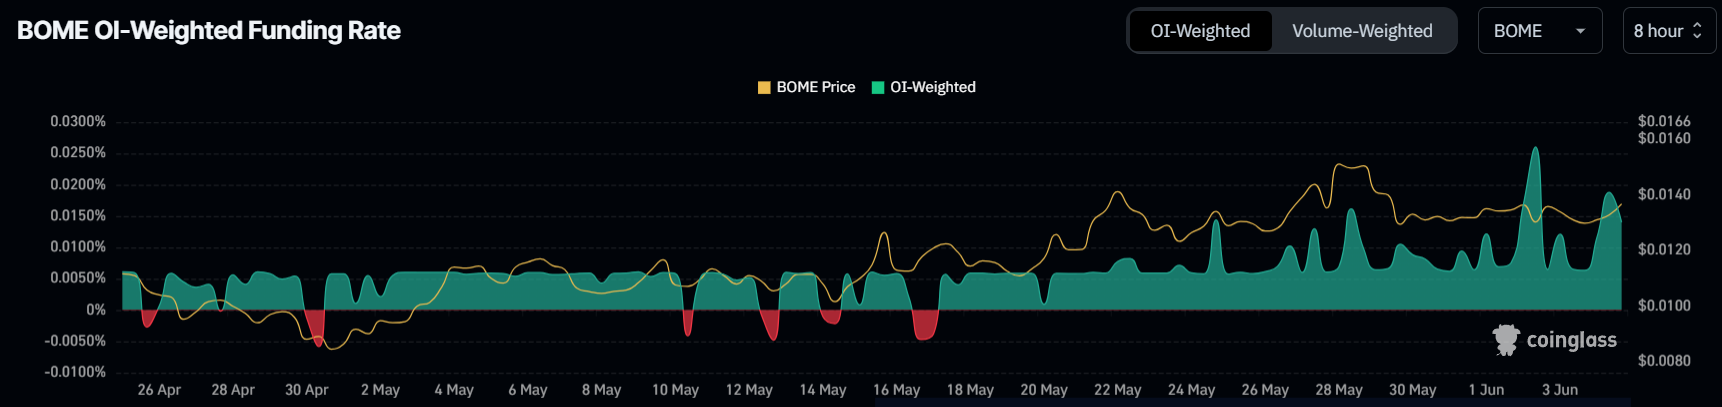
Task: Click the chart title BOME OI-Weighted Funding Rate
Action: [209, 31]
